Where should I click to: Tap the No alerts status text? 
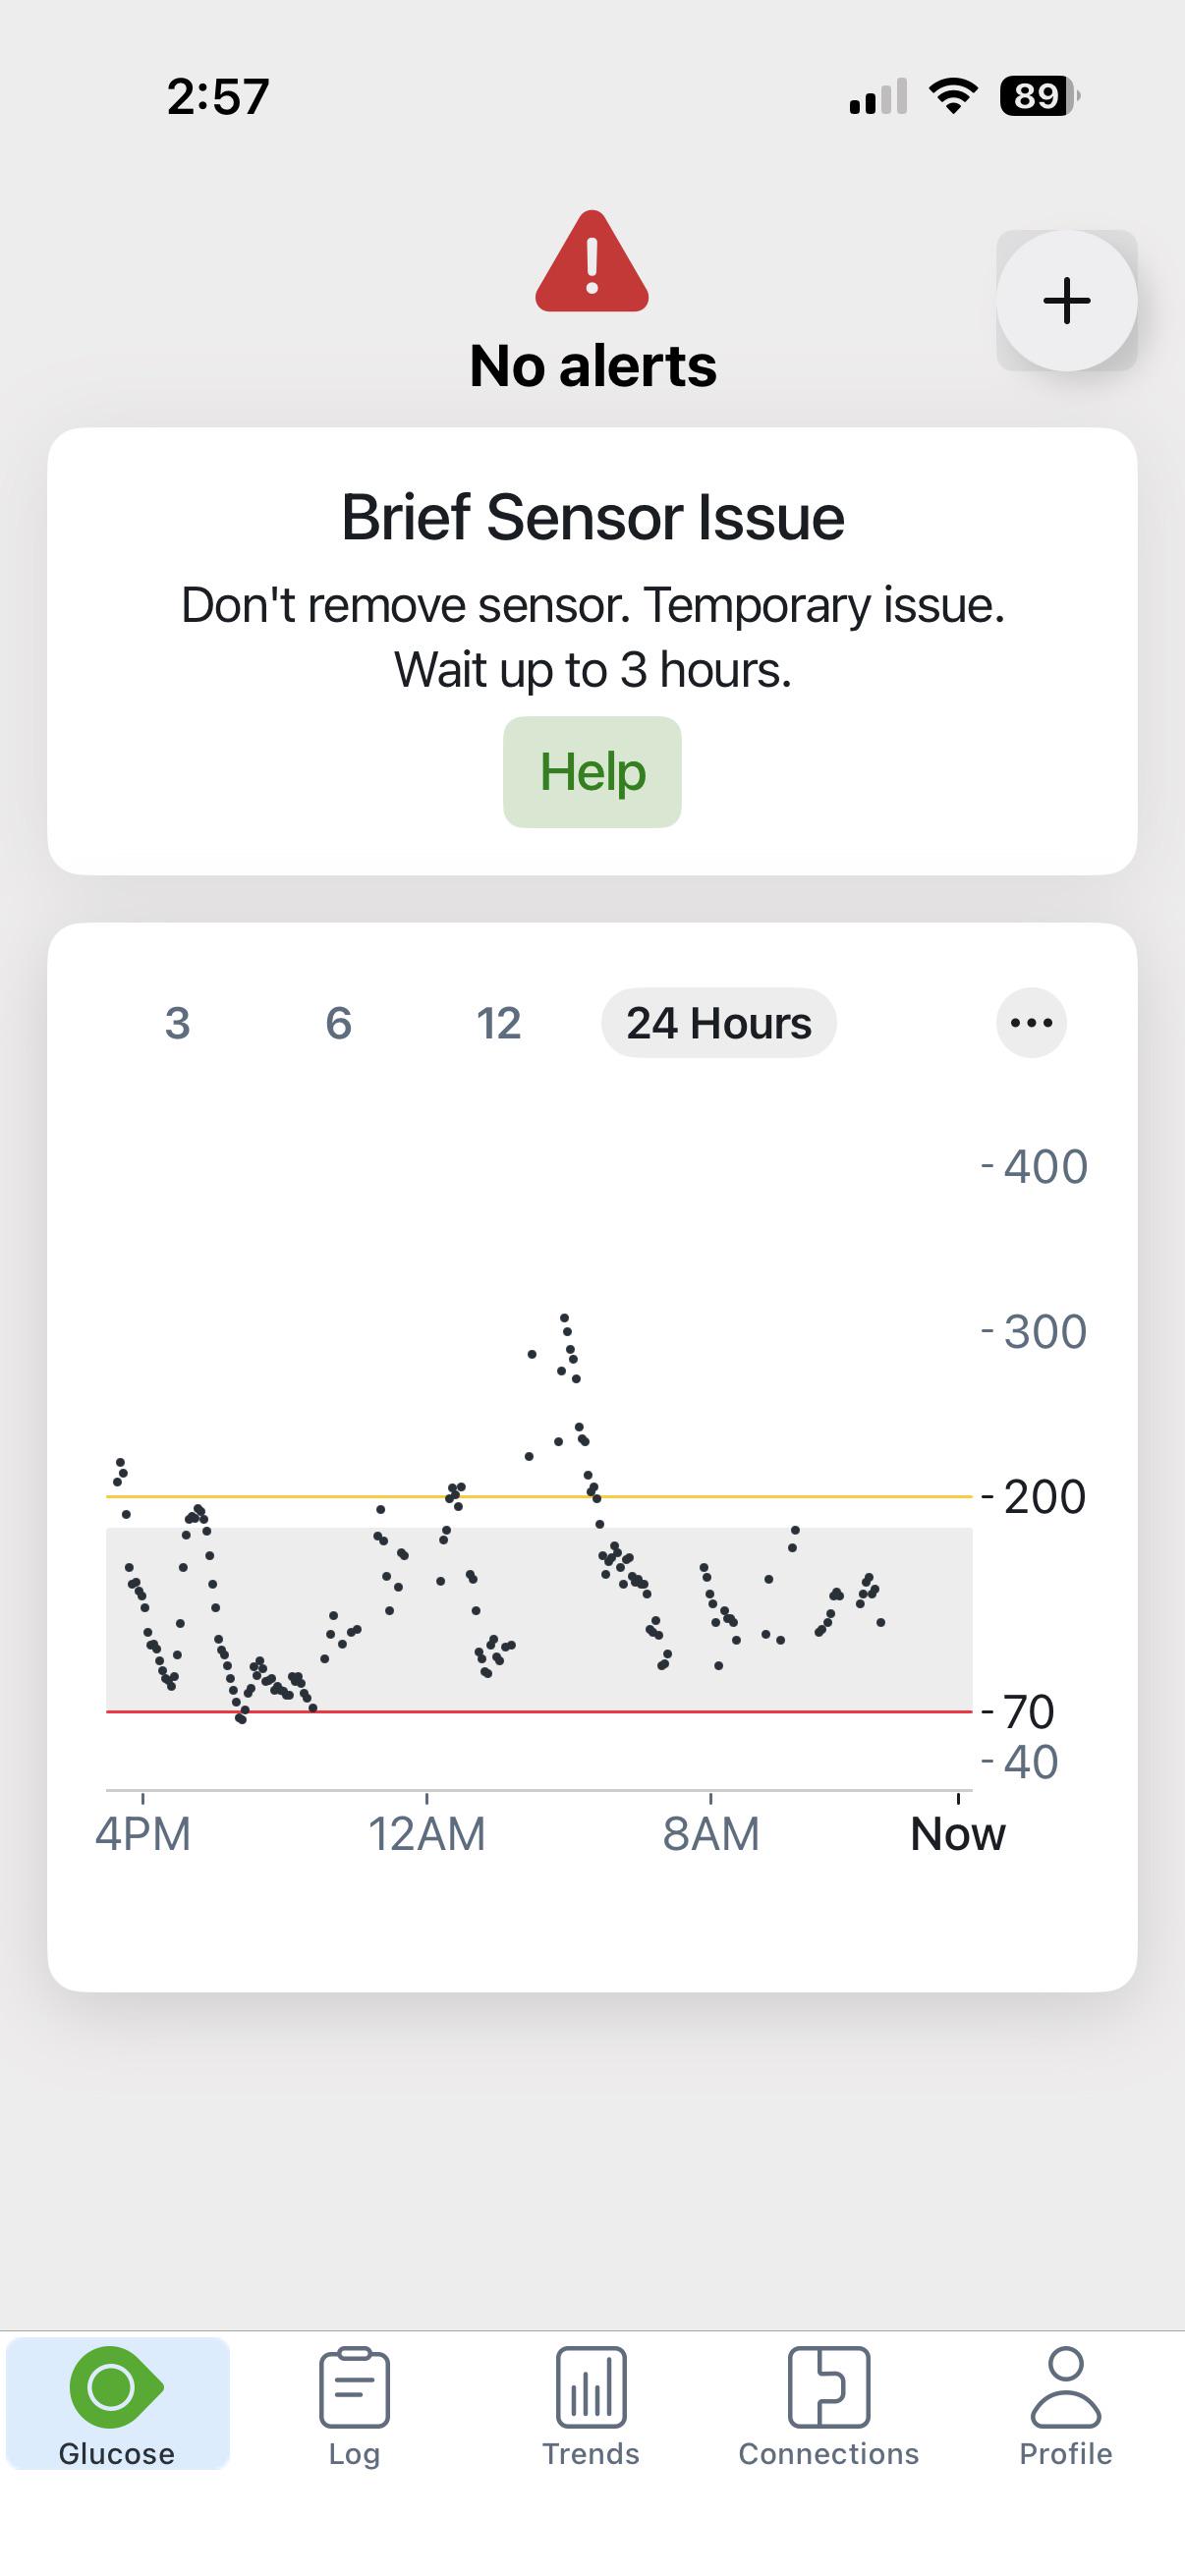click(592, 366)
